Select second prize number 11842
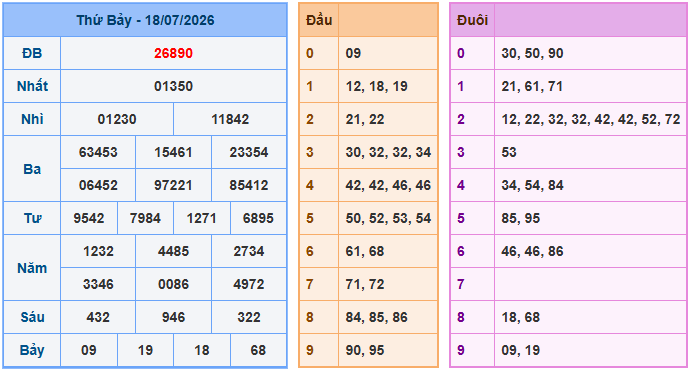The image size is (692, 371). coord(230,119)
